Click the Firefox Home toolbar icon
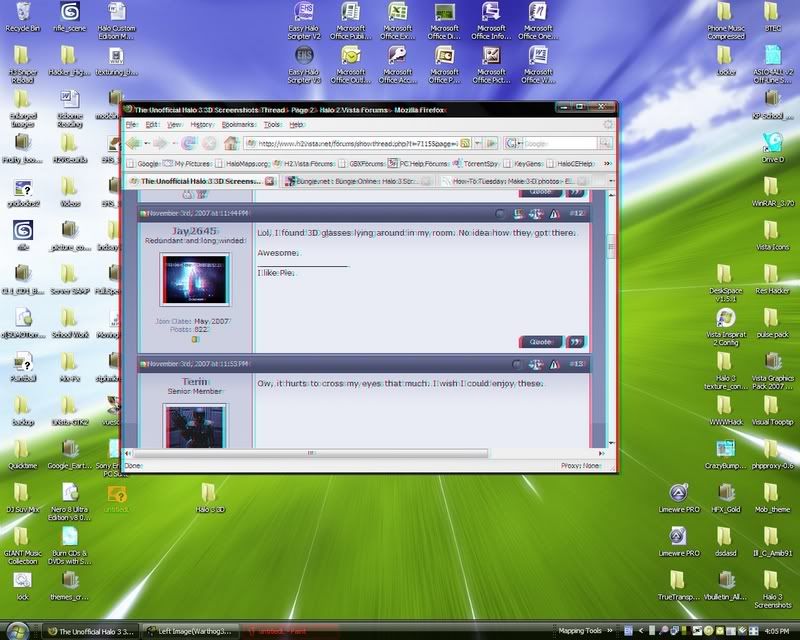The image size is (800, 640). pyautogui.click(x=231, y=143)
